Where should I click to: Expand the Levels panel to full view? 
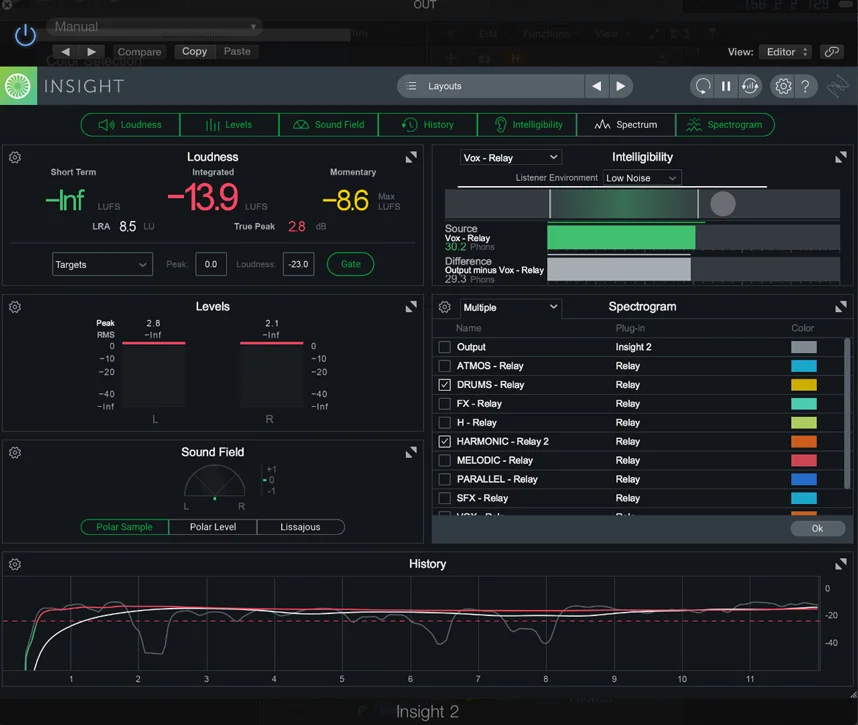tap(411, 306)
